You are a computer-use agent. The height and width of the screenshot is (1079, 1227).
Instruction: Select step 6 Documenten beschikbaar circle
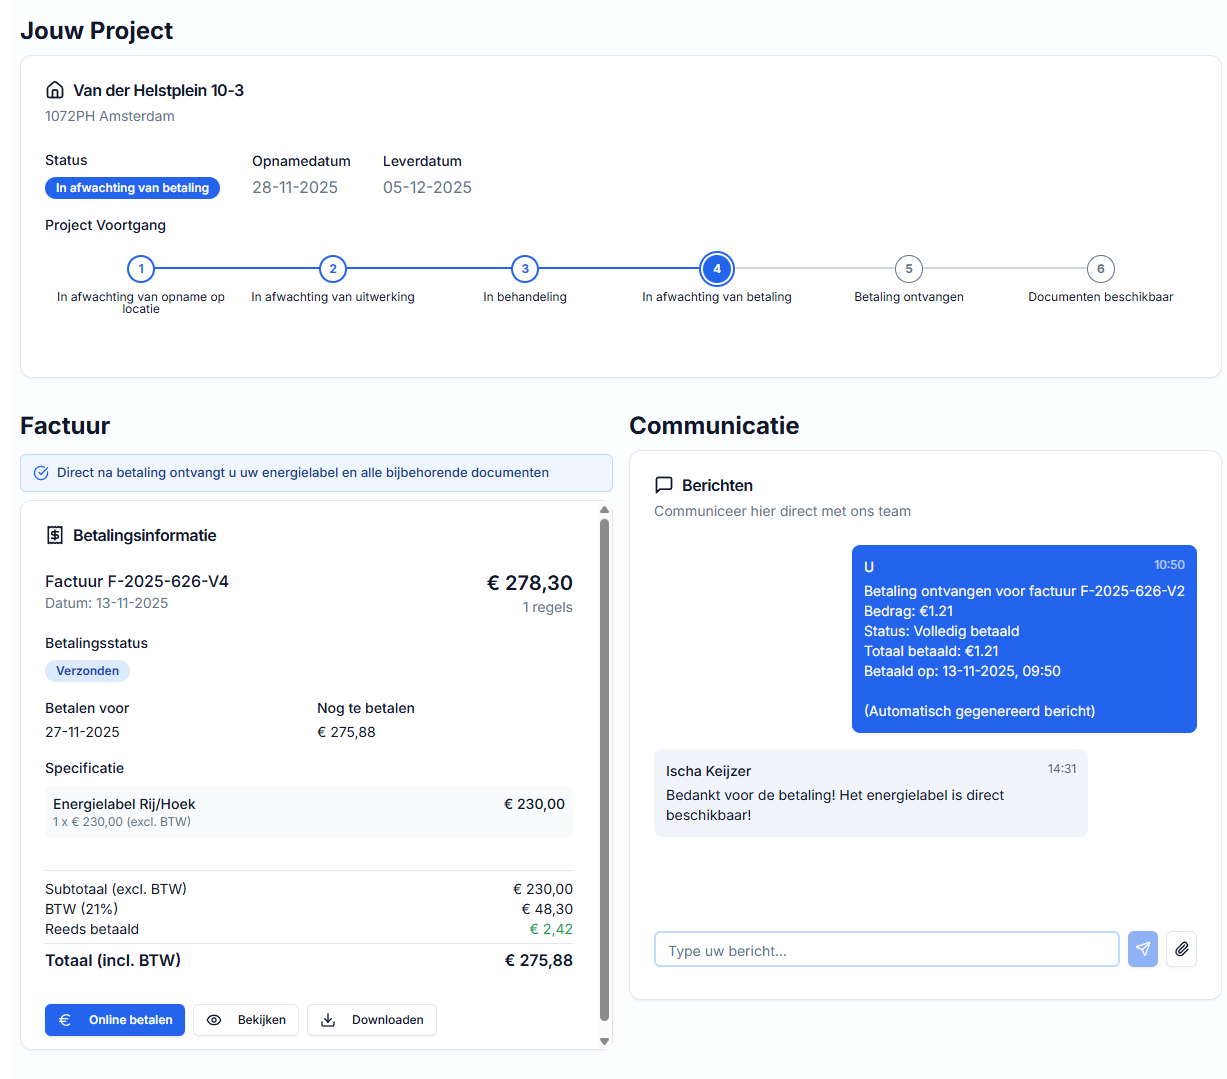(x=1101, y=269)
